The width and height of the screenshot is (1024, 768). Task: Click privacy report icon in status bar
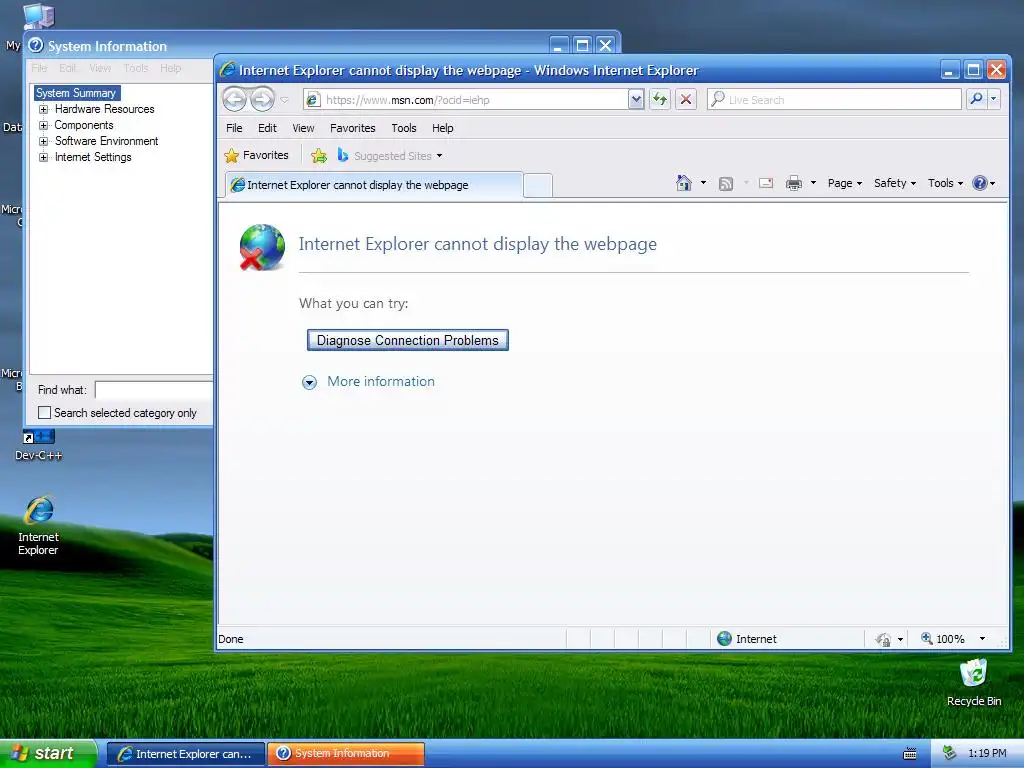883,639
